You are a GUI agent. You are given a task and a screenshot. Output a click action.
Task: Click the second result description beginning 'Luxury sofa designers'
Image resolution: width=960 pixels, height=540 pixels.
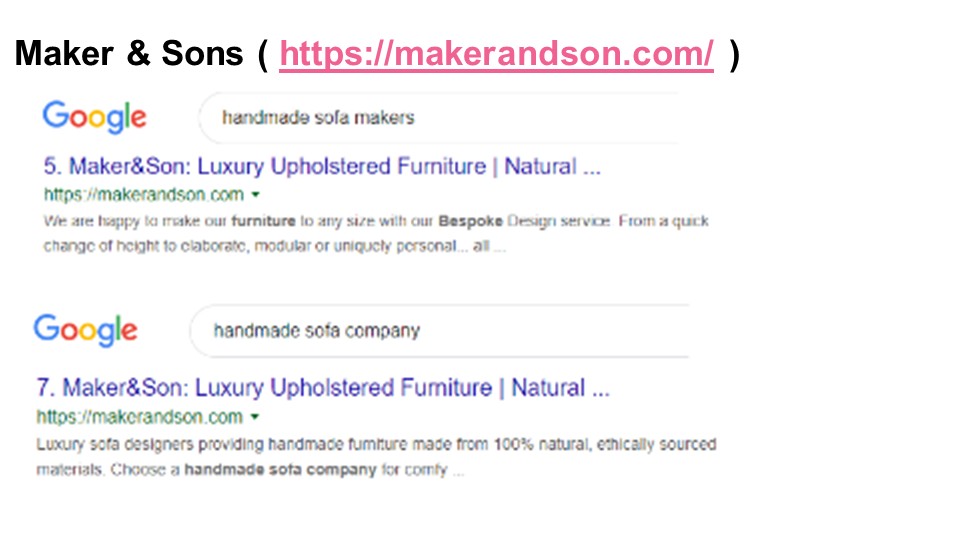click(x=376, y=457)
